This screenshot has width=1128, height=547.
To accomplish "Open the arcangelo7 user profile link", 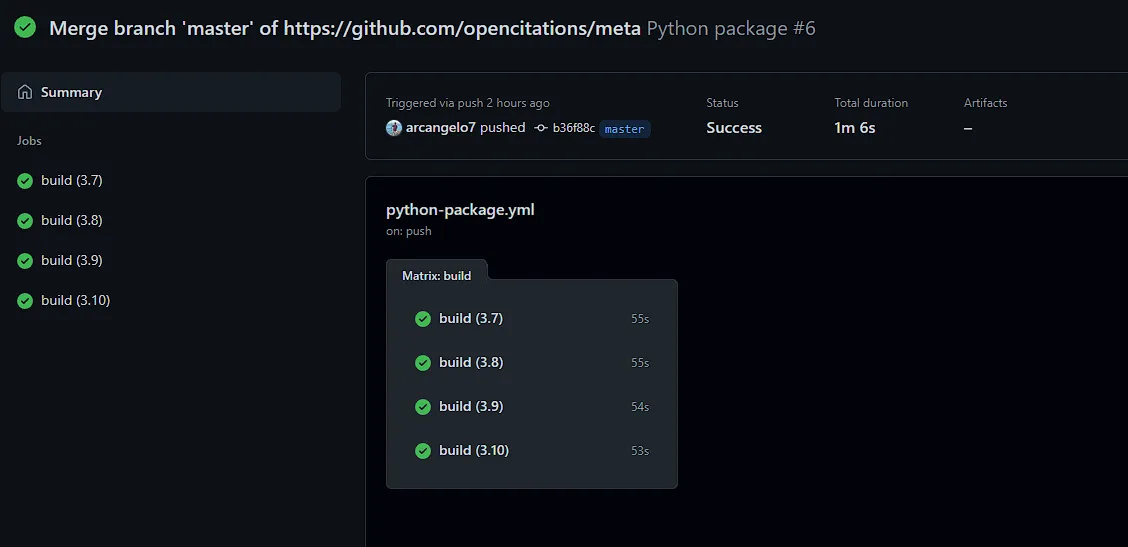I will pos(440,128).
